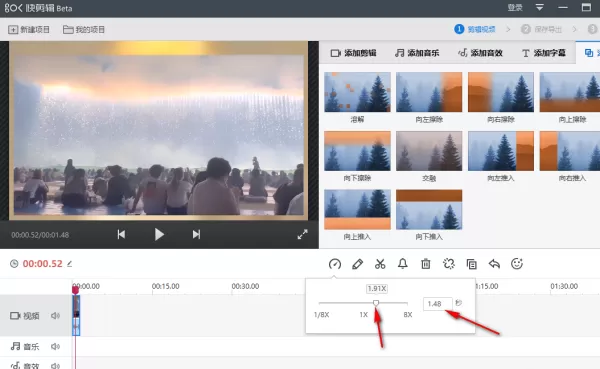600x369 pixels.
Task: Click the speed slider handle at 1.91X
Action: (376, 303)
